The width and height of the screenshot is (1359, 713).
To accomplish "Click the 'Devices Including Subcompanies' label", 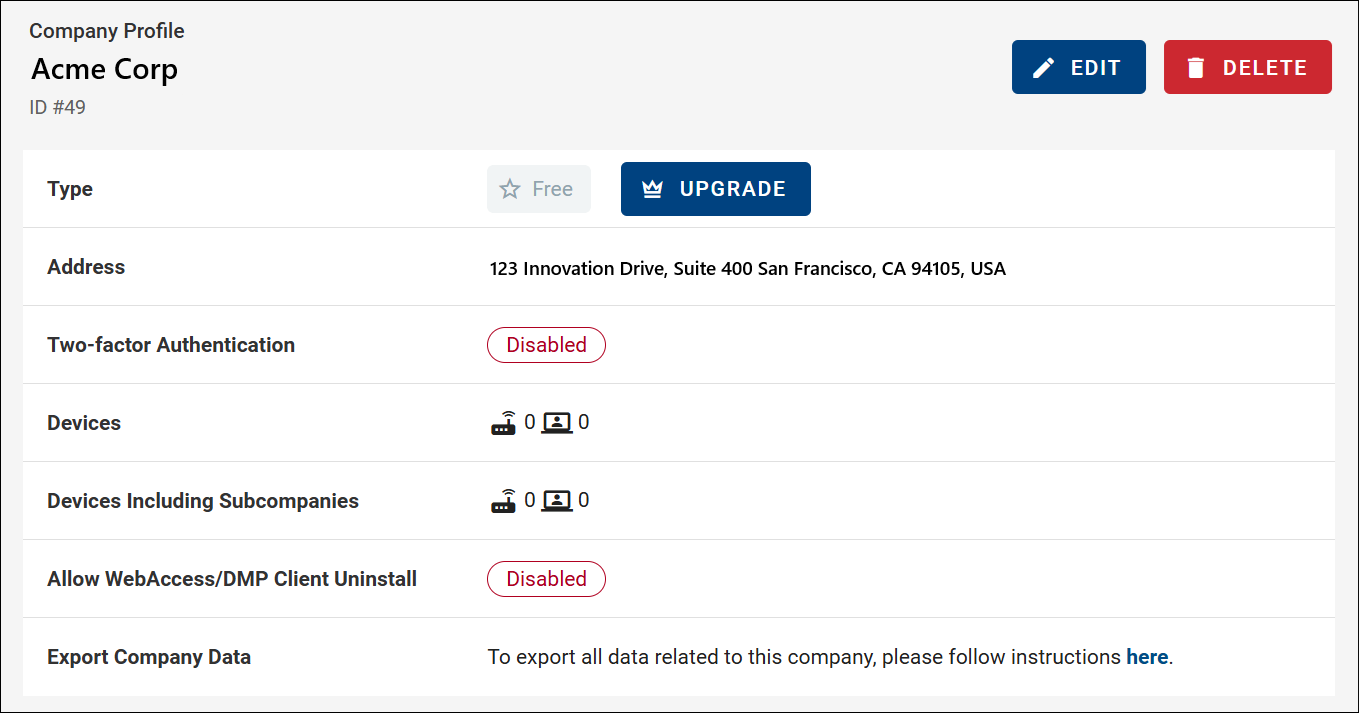I will point(203,501).
